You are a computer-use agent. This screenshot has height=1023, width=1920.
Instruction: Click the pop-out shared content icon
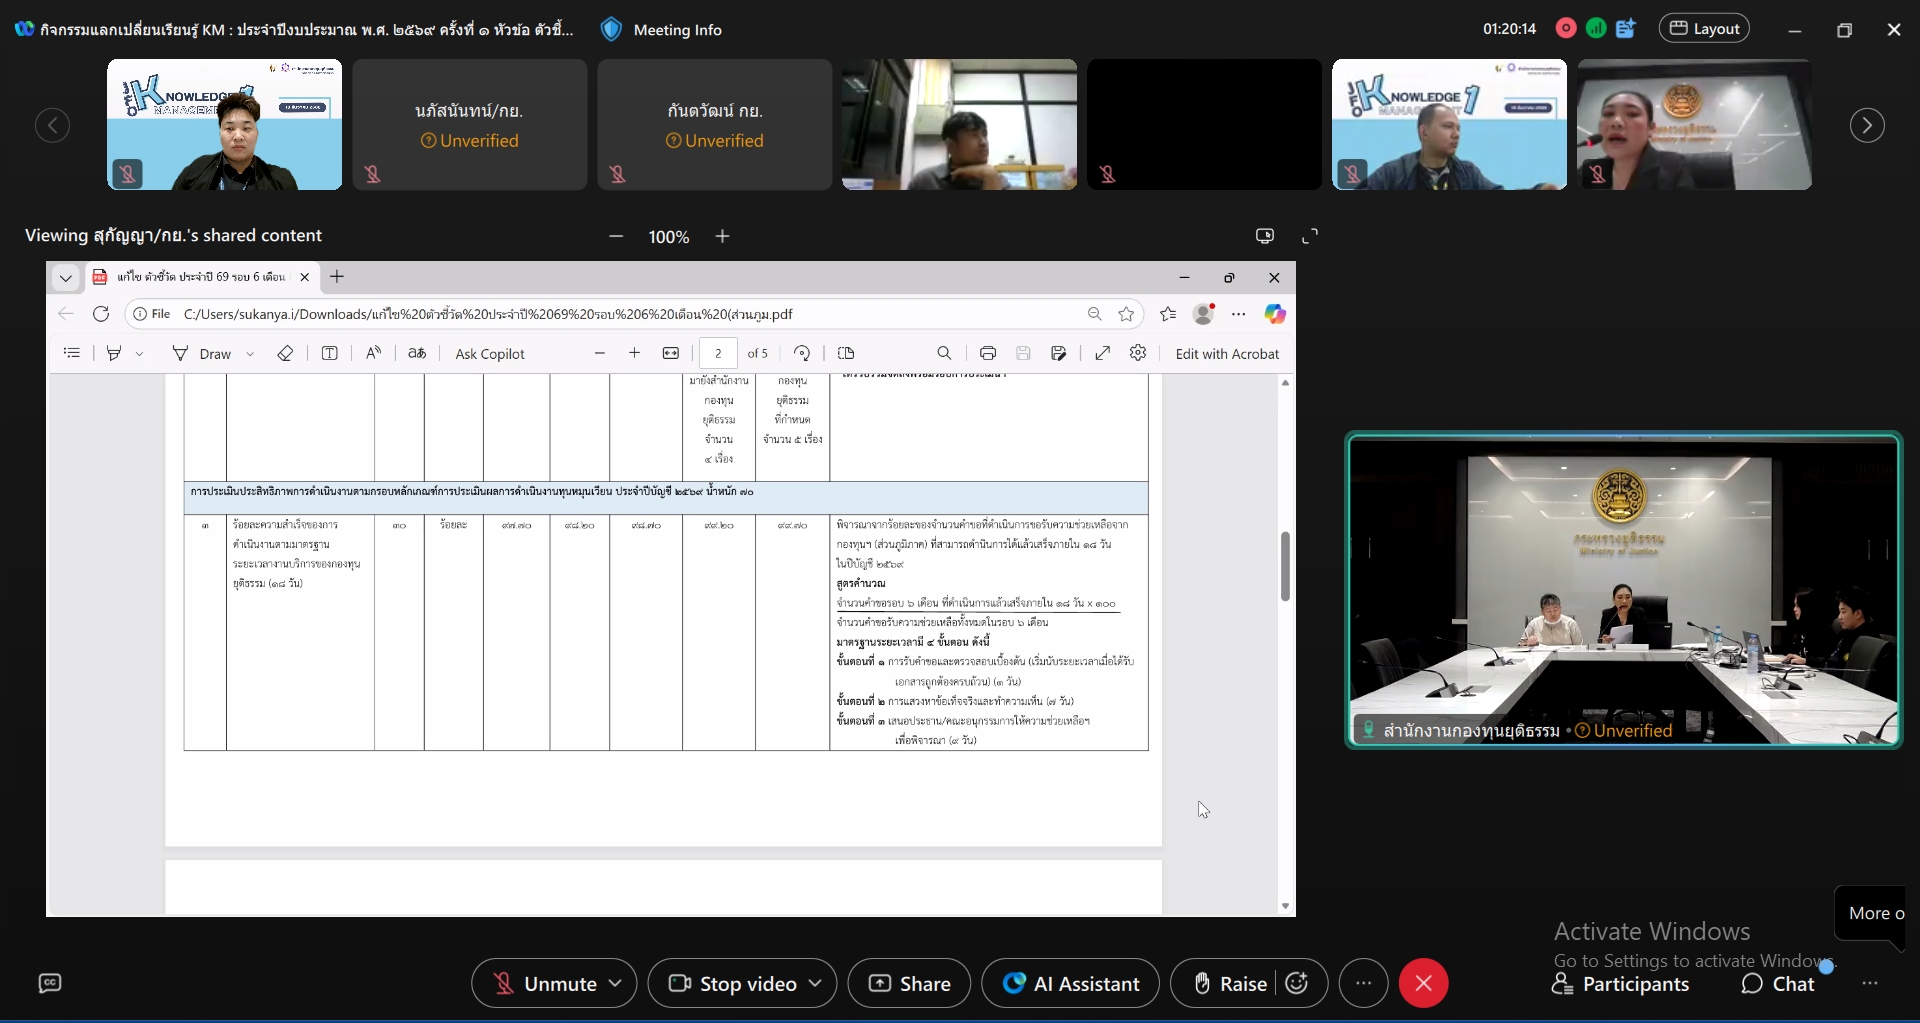pyautogui.click(x=1265, y=236)
